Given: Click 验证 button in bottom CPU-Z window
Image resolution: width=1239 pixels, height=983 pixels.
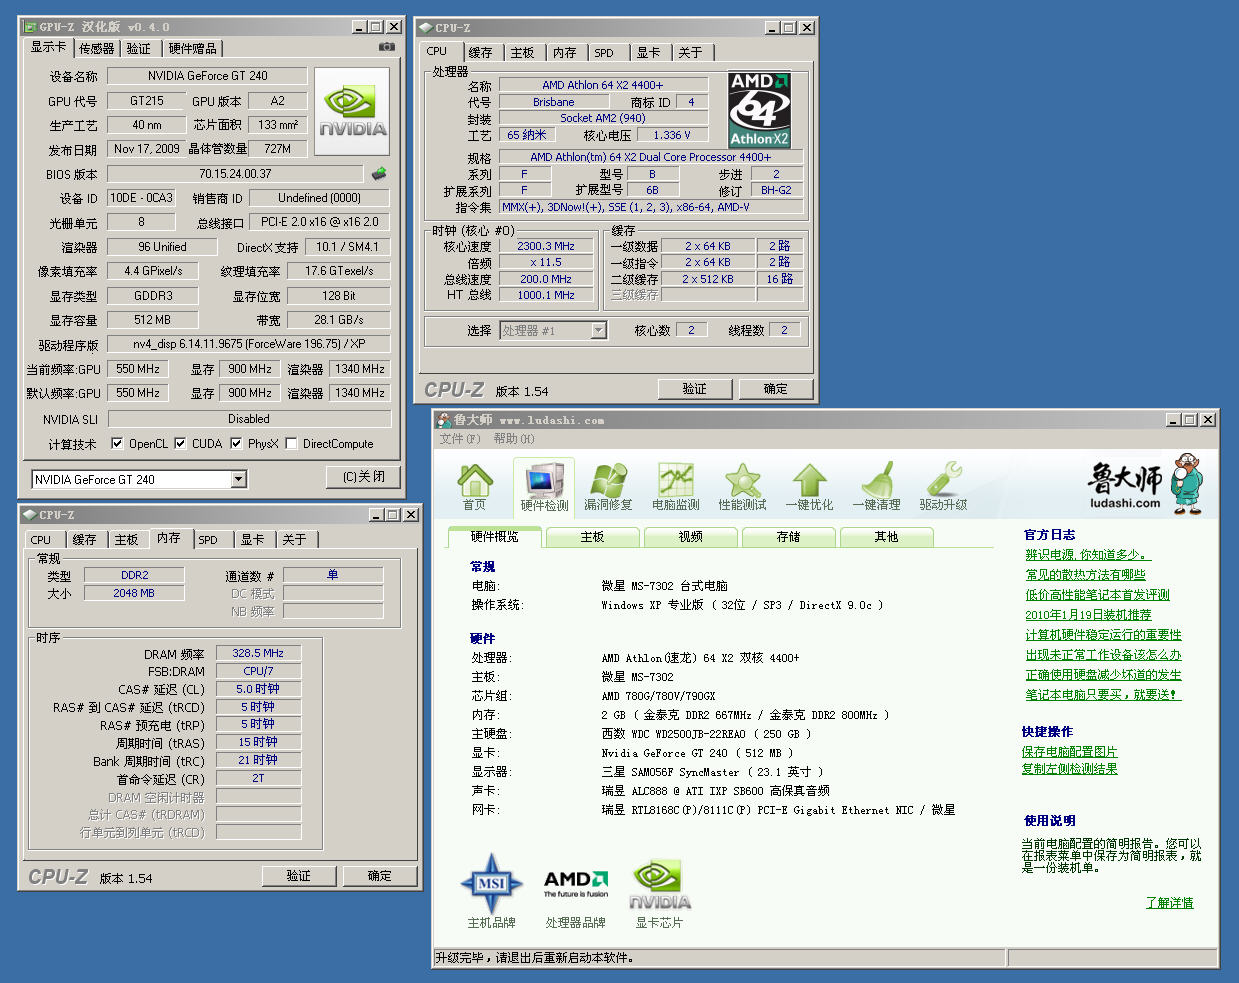Looking at the screenshot, I should coord(298,876).
